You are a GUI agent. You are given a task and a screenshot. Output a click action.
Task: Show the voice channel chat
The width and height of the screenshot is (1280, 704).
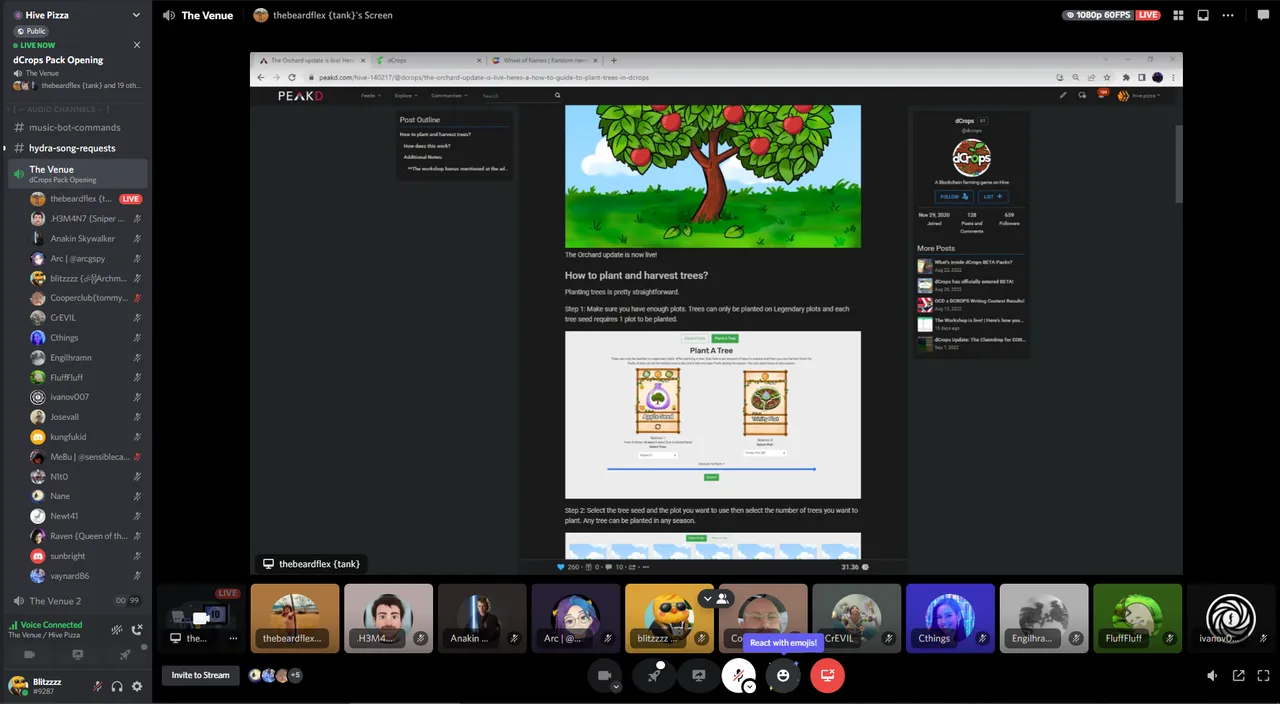pyautogui.click(x=1262, y=15)
